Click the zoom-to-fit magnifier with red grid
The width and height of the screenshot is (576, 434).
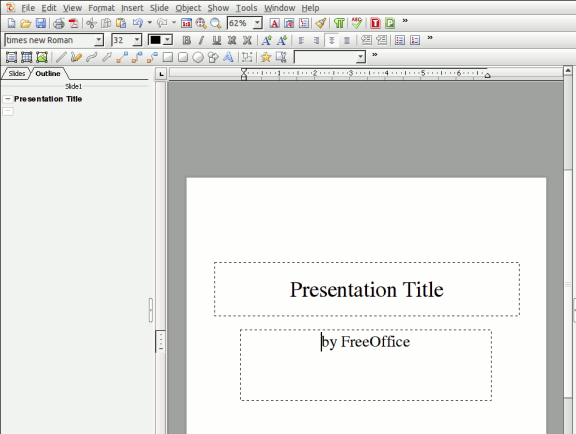tap(201, 23)
